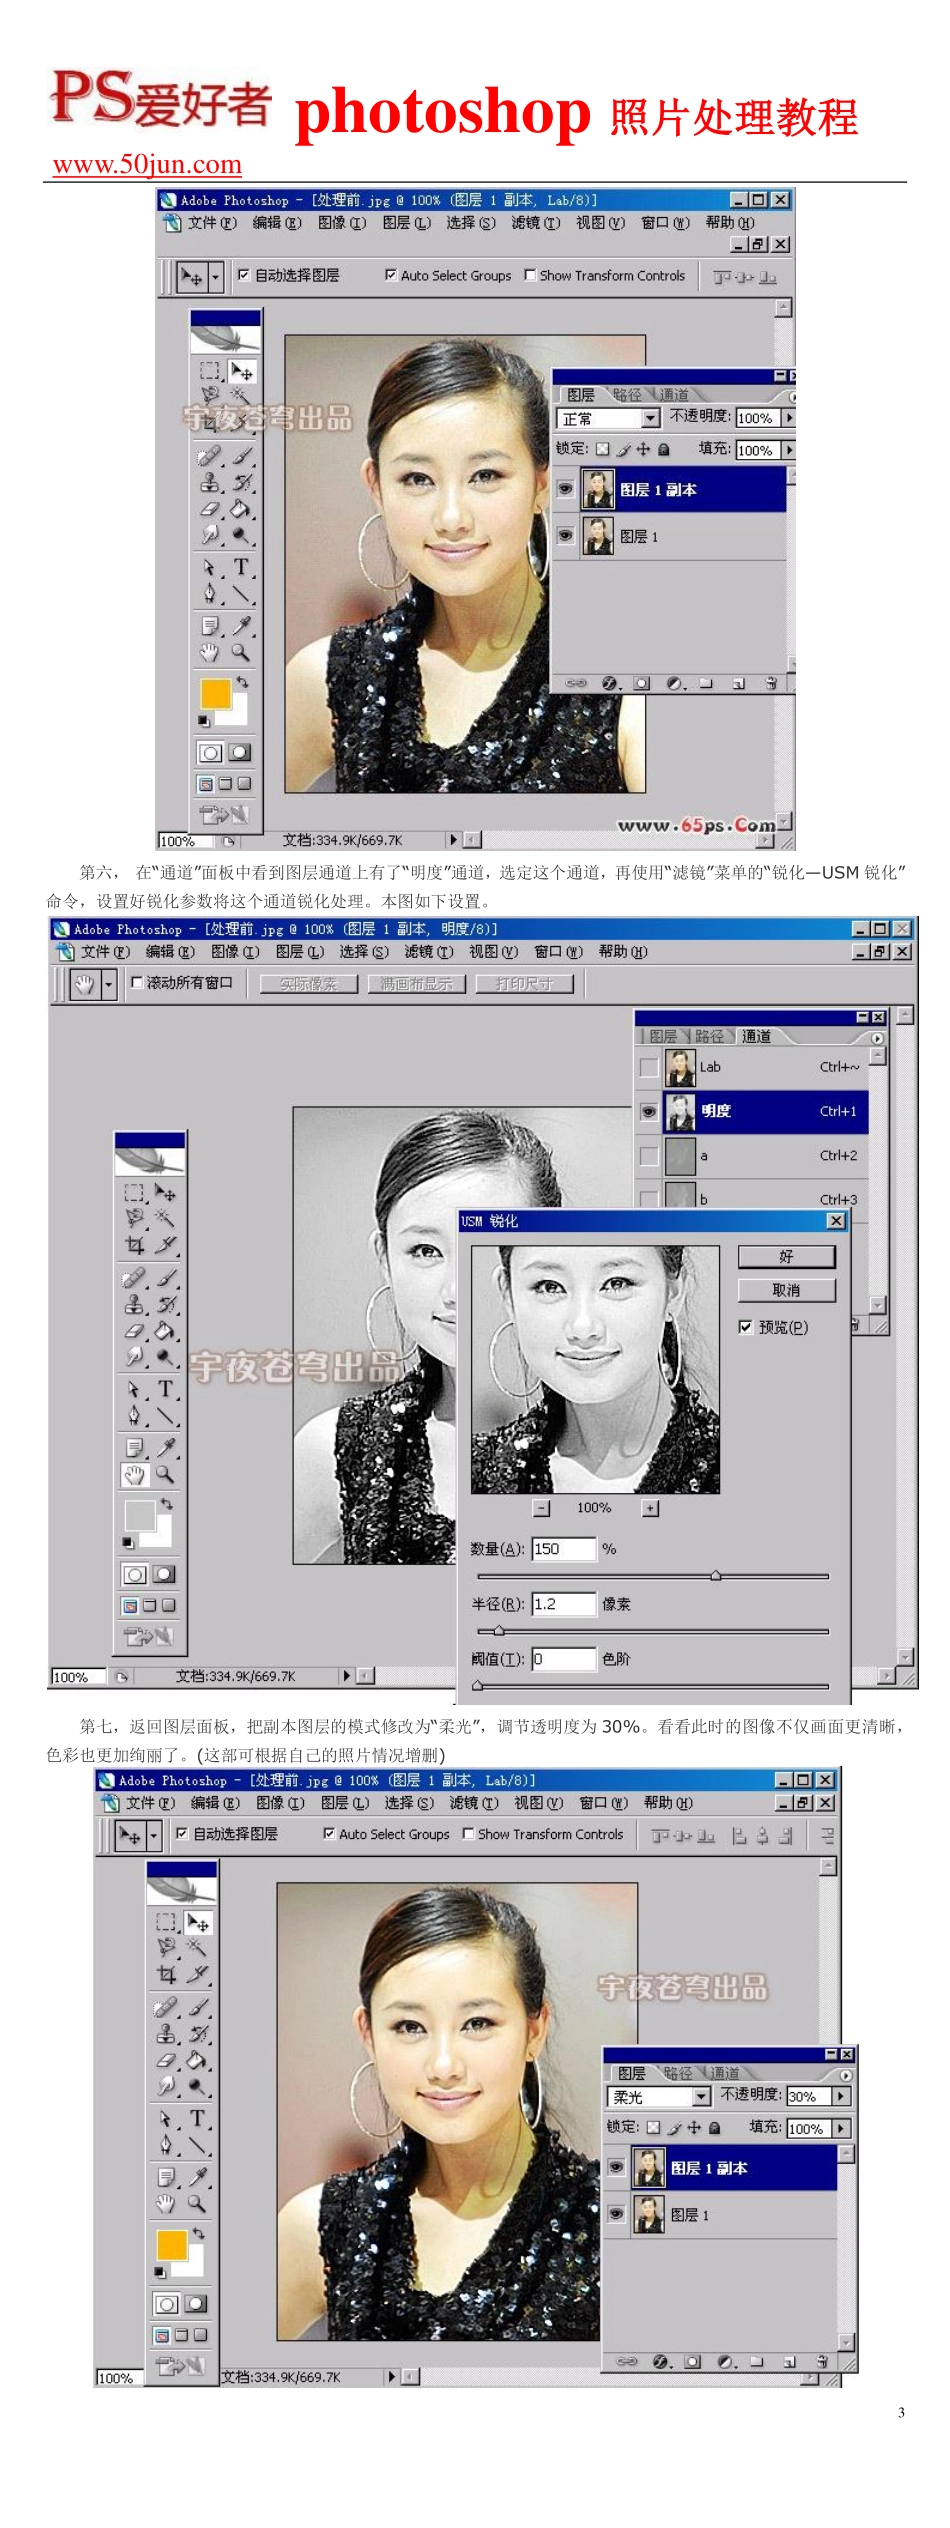Jump to ImageReady from 明度/8 window toolbox
Viewport: 950px width, 2528px height.
[x=148, y=1637]
